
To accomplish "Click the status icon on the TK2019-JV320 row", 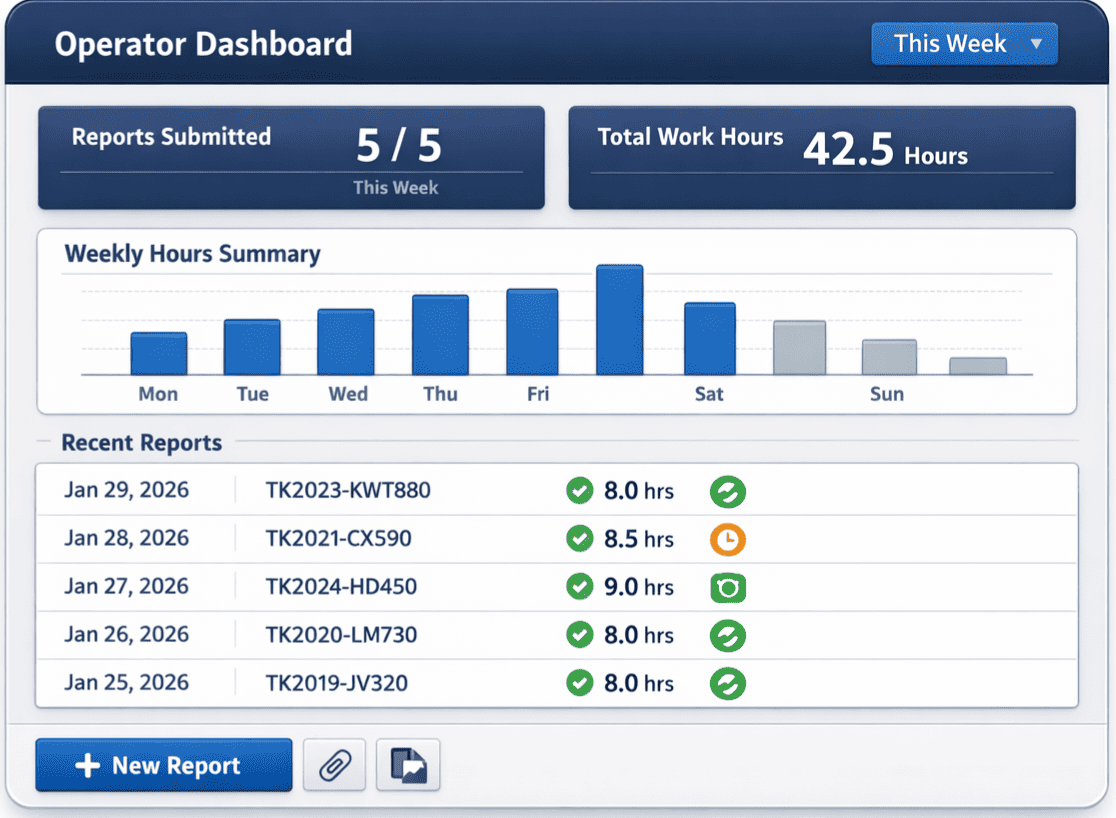I will click(728, 683).
